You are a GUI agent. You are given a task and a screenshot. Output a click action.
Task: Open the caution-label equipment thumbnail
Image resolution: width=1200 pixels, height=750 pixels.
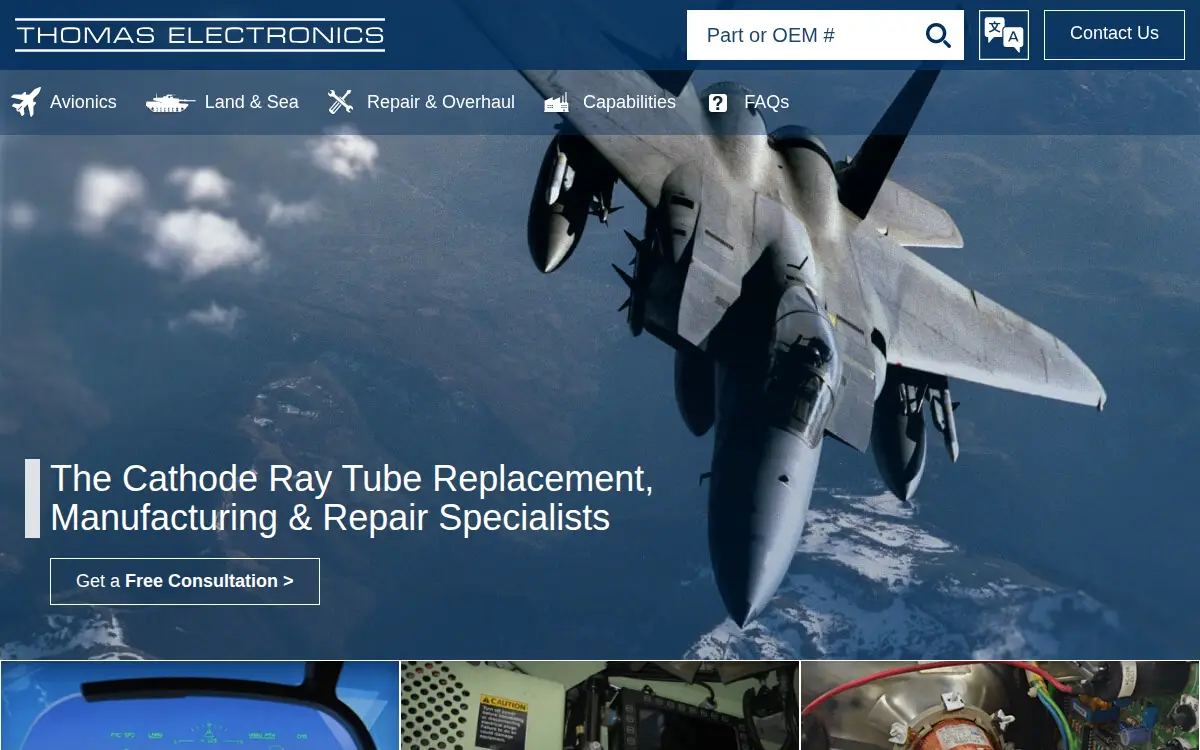coord(600,705)
